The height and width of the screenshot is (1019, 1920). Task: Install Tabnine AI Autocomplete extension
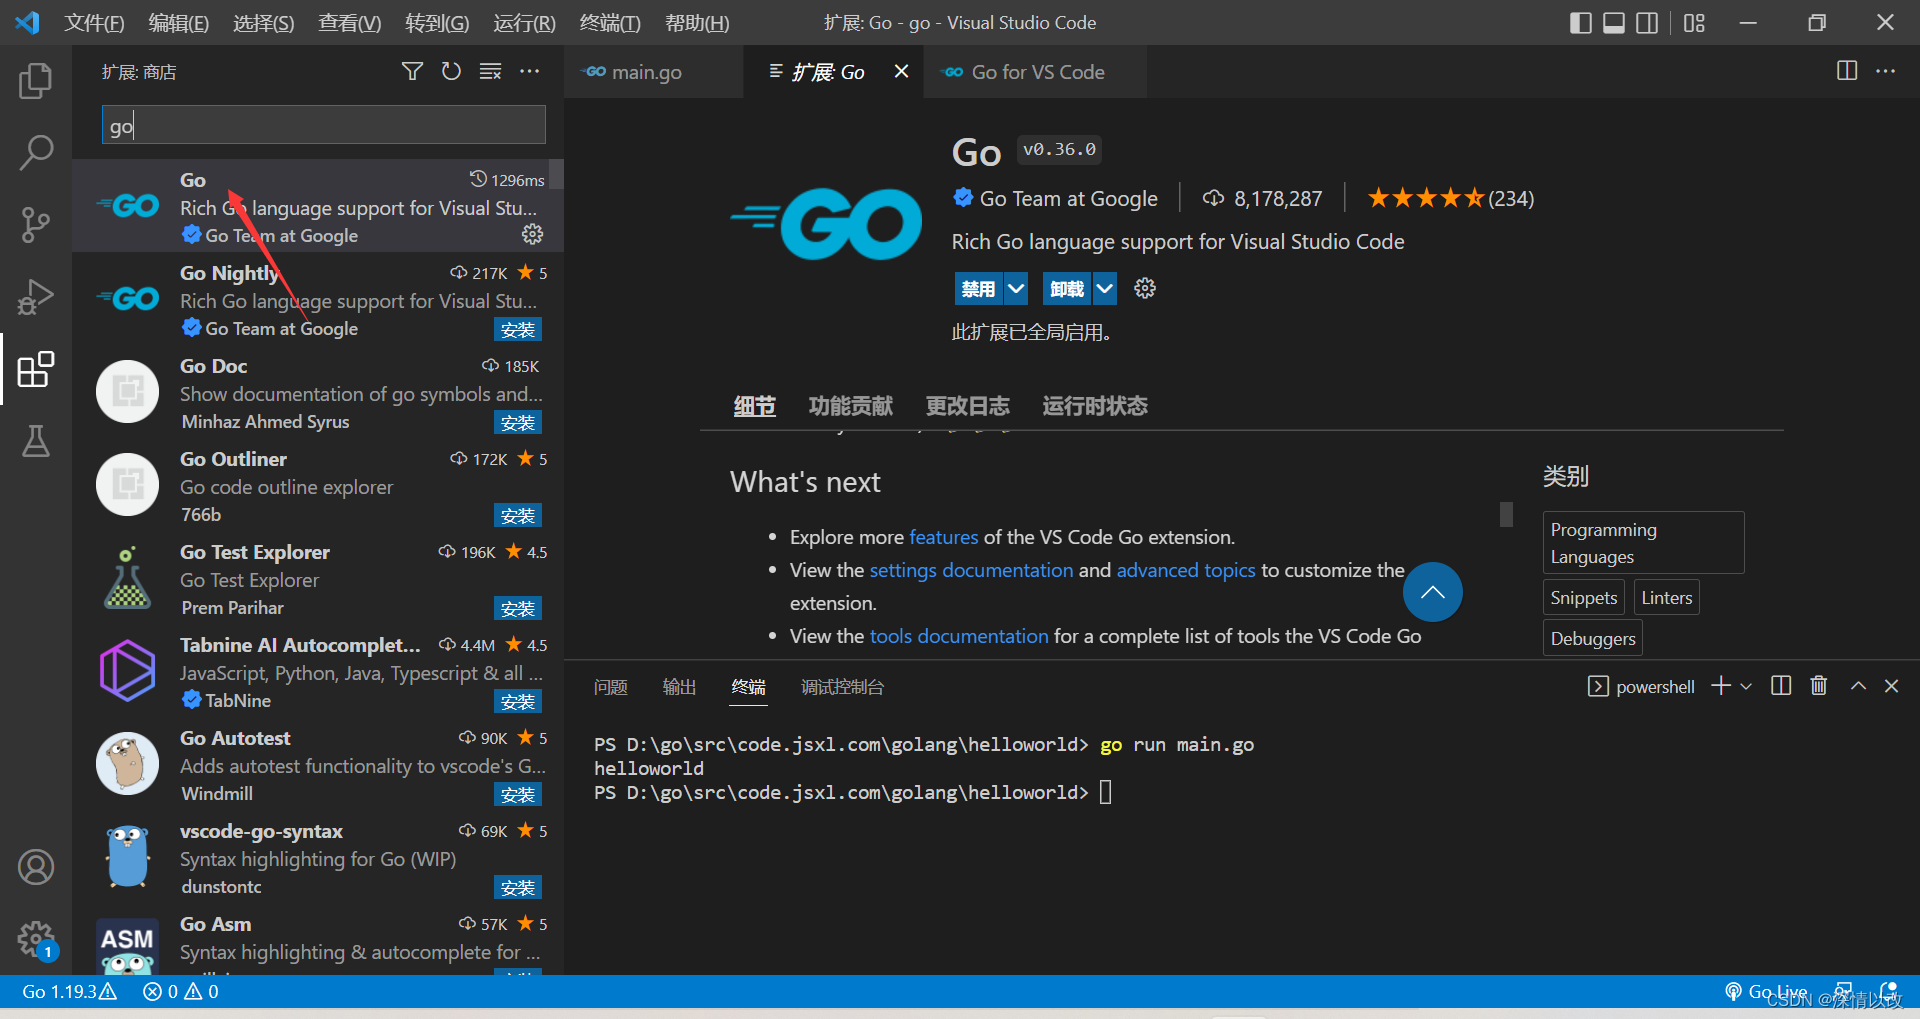(x=518, y=701)
